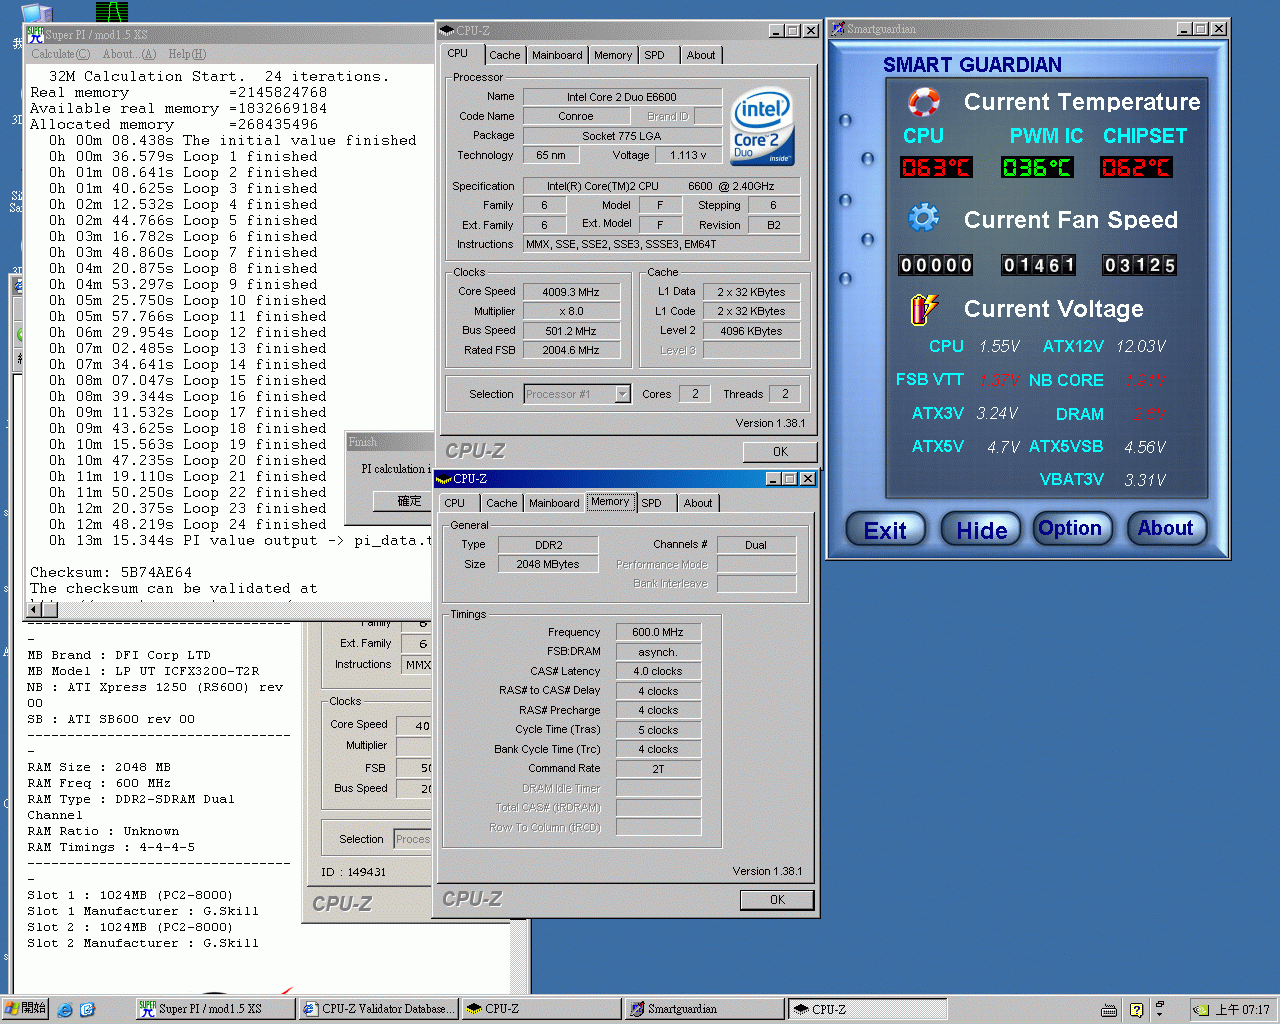Select Cache tab in lower CPU-Z window
Screen dimensions: 1280x1024
[501, 503]
